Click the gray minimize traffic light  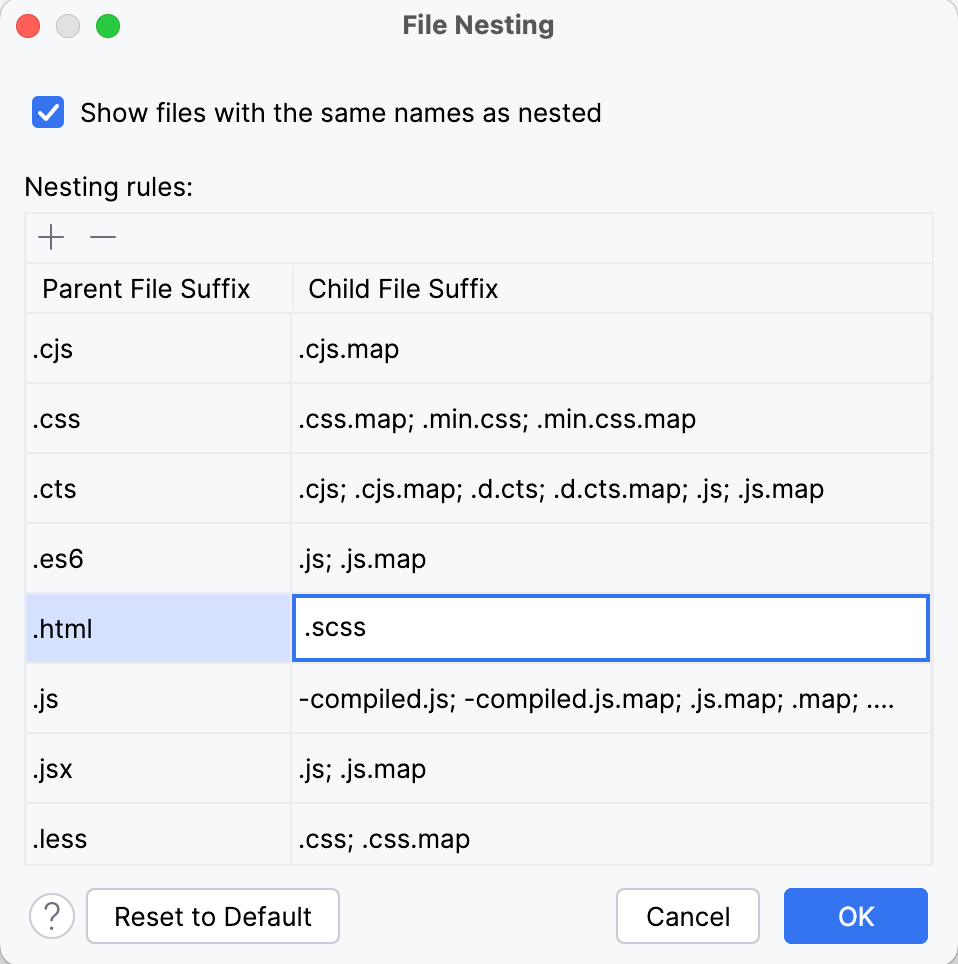[68, 26]
